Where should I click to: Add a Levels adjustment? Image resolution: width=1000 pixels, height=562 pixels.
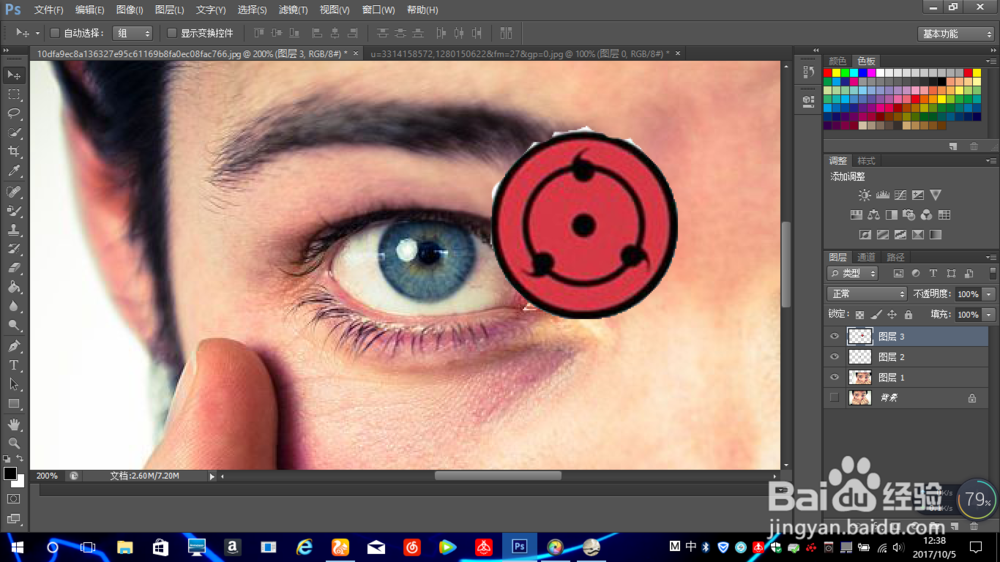(883, 195)
